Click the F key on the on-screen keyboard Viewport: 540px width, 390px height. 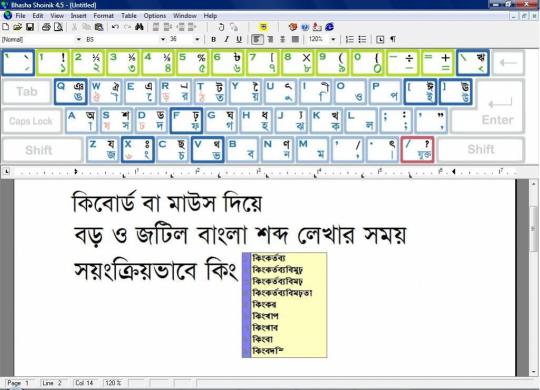[186, 121]
